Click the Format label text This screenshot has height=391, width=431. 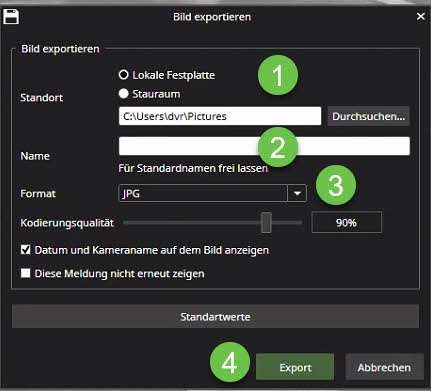pyautogui.click(x=38, y=193)
